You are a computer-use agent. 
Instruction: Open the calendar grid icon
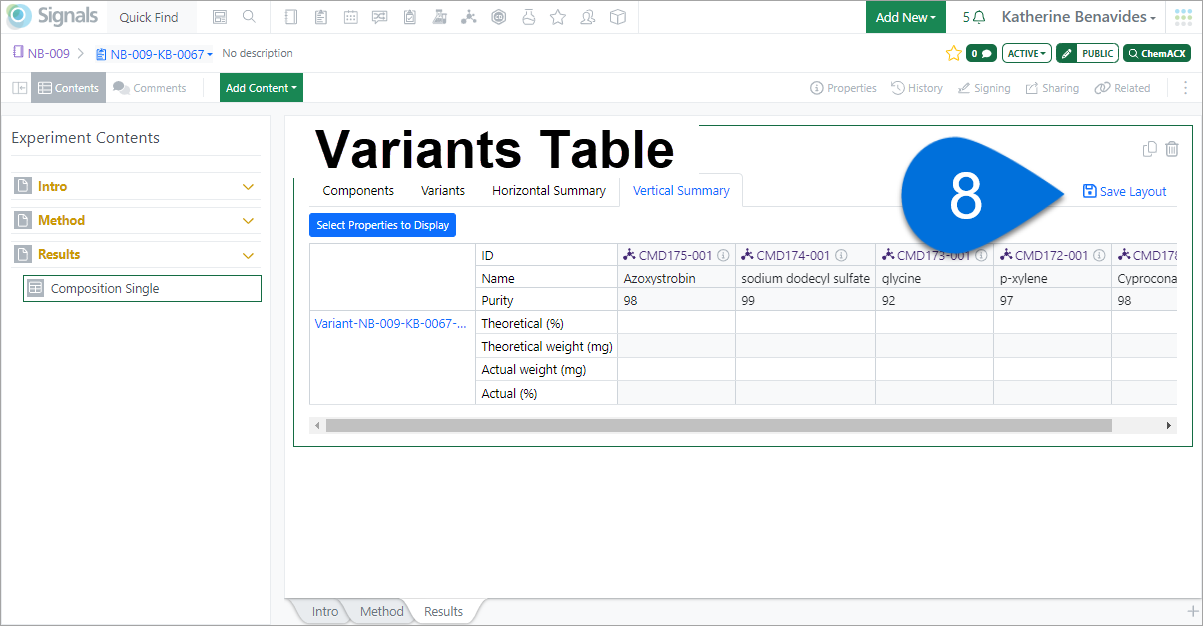click(350, 17)
